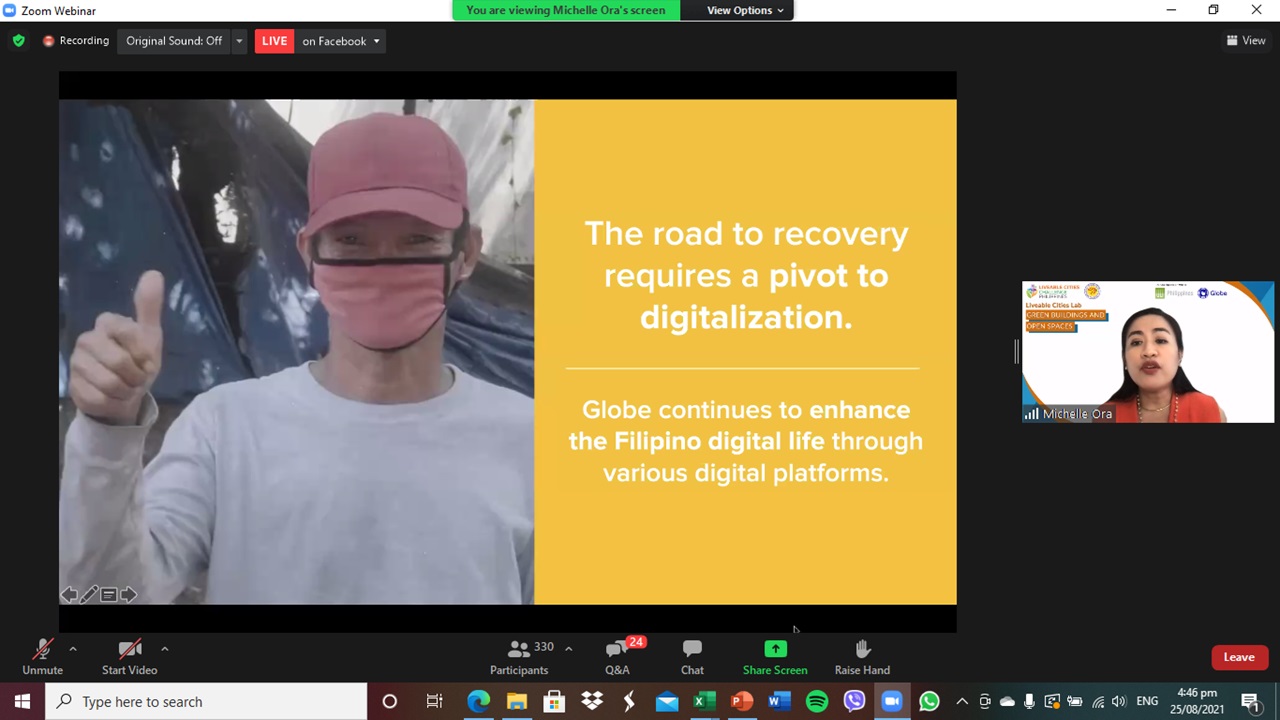Open the LIVE on Facebook dropdown
This screenshot has height=720, width=1280.
pos(340,41)
